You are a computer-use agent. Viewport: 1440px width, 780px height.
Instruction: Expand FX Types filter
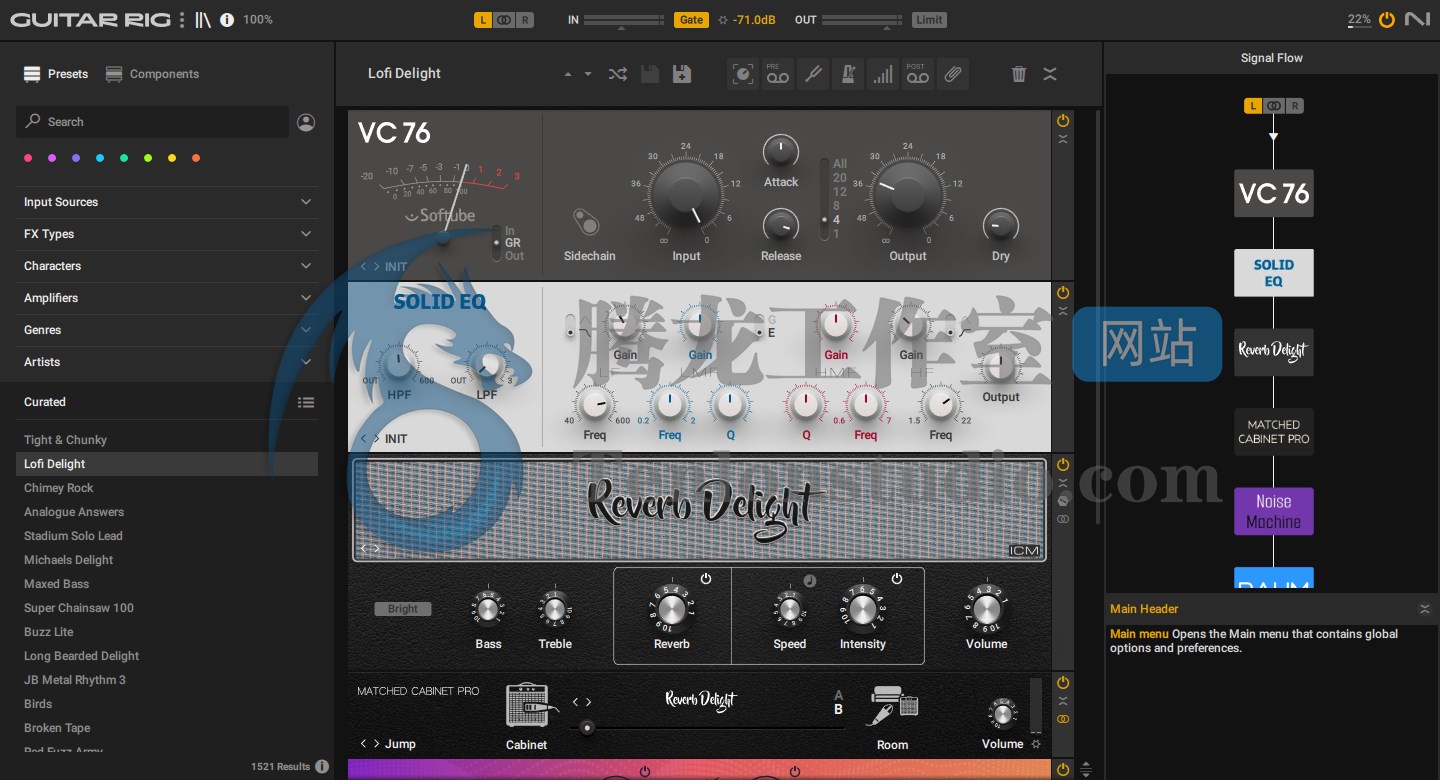[x=167, y=234]
